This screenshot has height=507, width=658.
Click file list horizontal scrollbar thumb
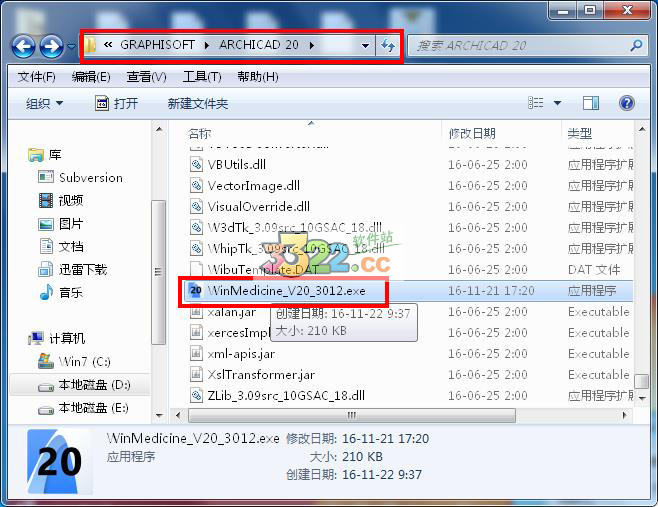(x=352, y=416)
